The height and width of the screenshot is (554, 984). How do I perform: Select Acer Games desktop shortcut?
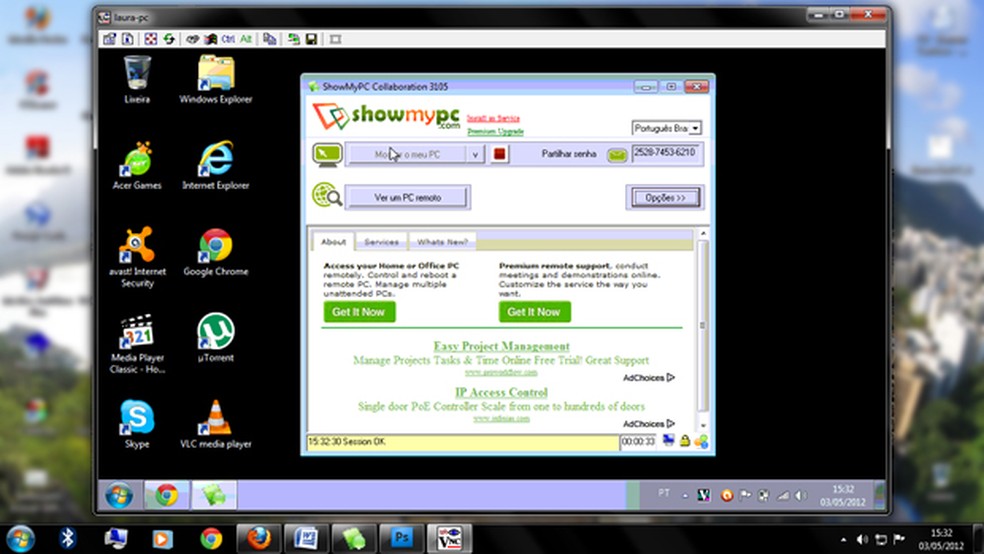tap(137, 165)
